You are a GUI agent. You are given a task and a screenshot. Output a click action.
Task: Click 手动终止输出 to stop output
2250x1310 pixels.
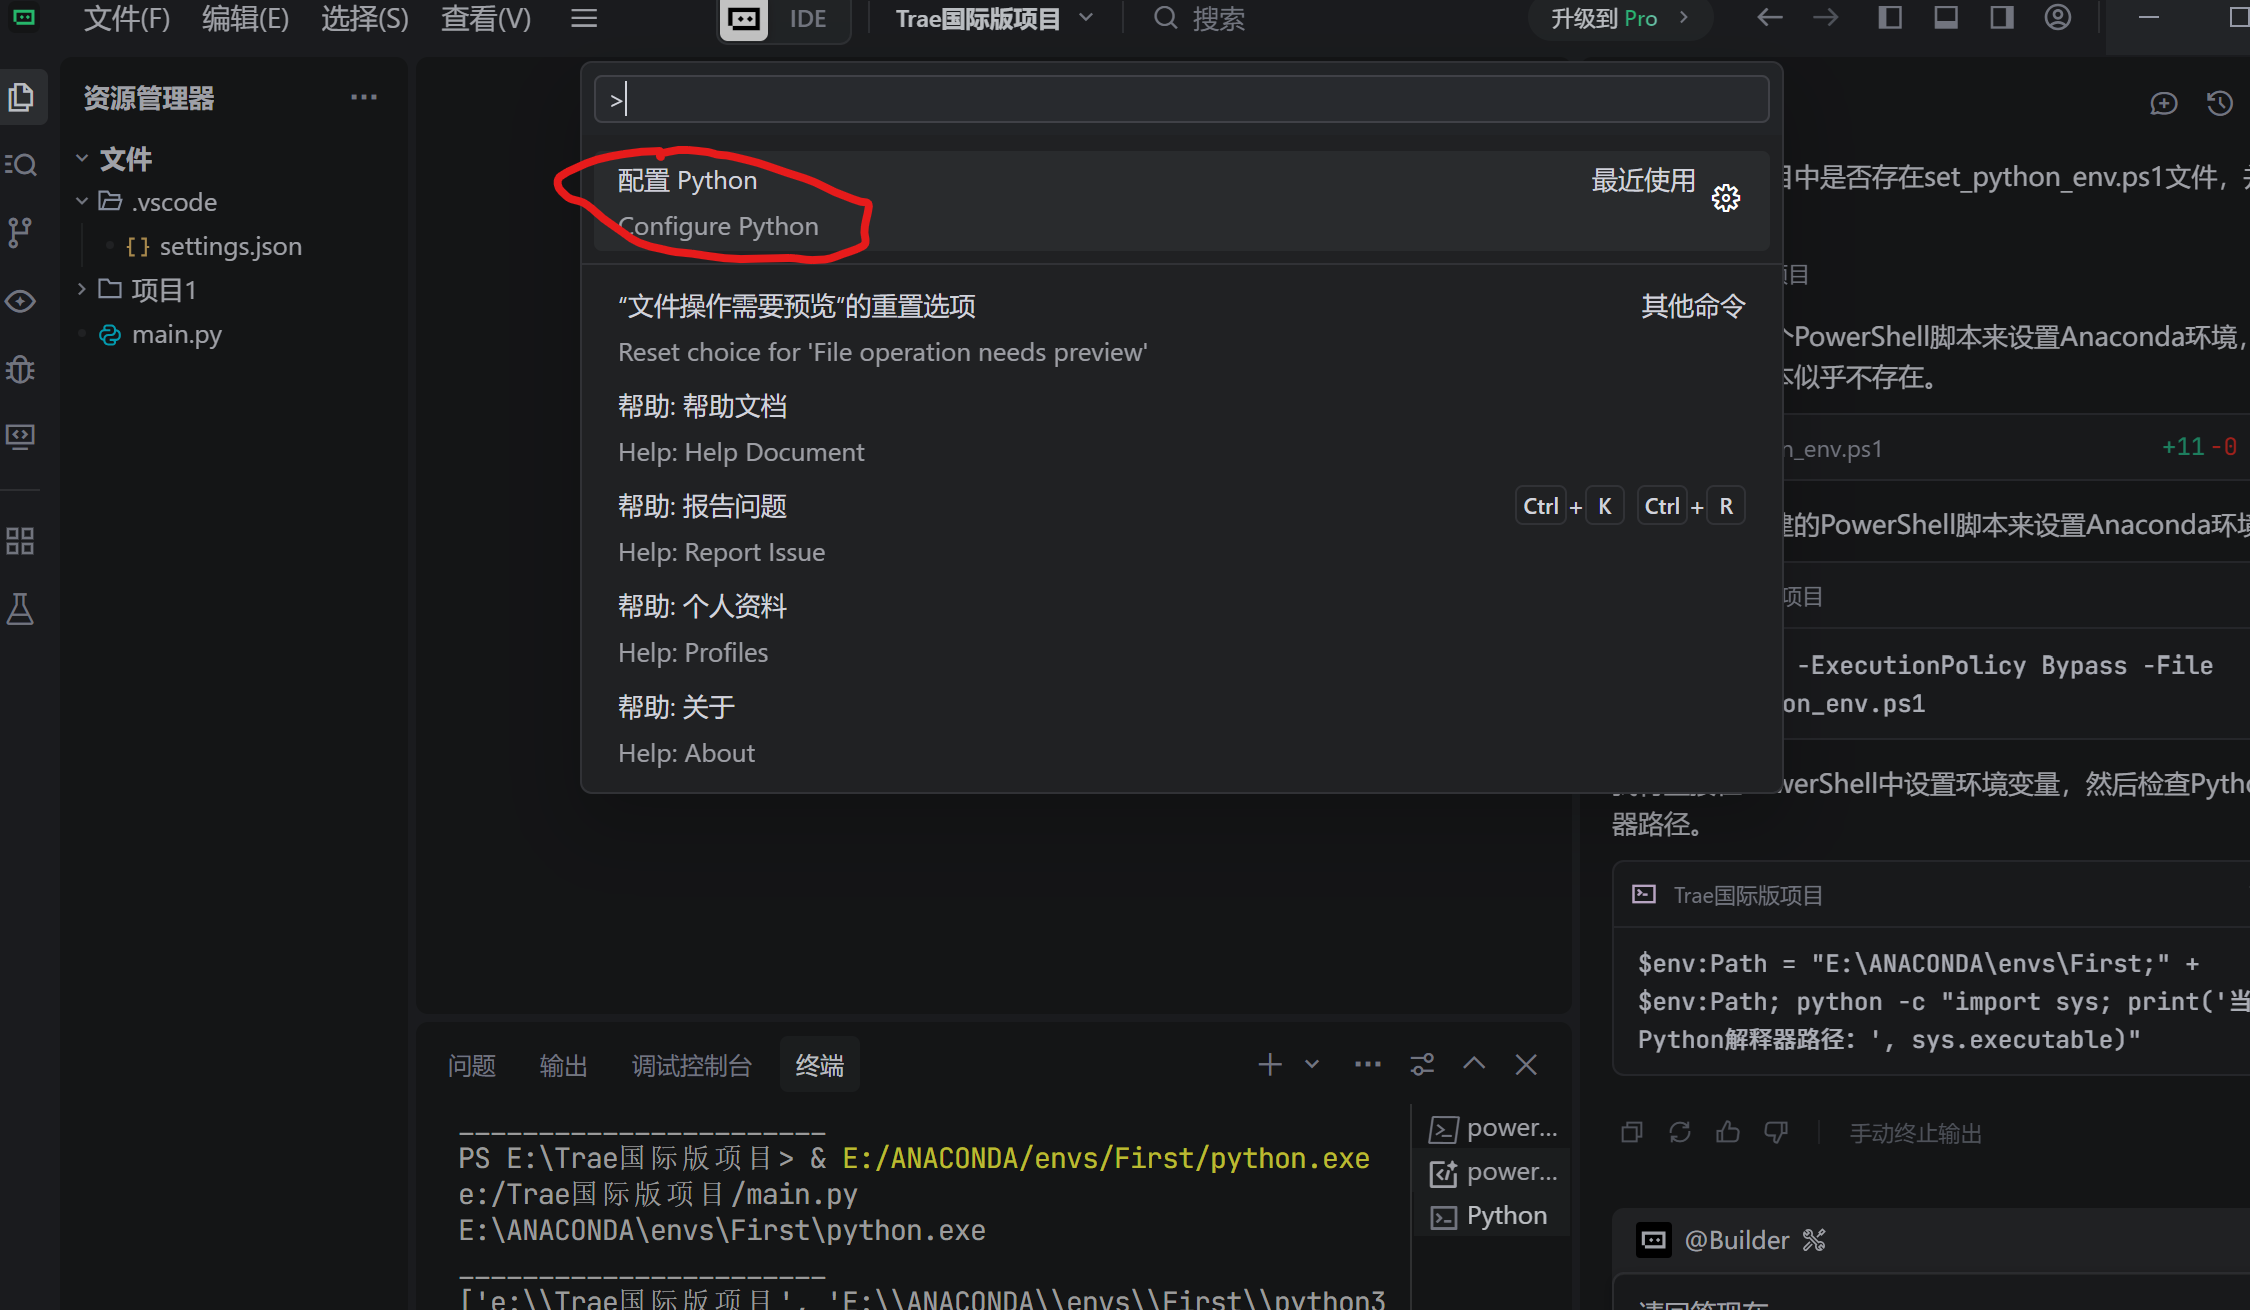[x=1915, y=1133]
